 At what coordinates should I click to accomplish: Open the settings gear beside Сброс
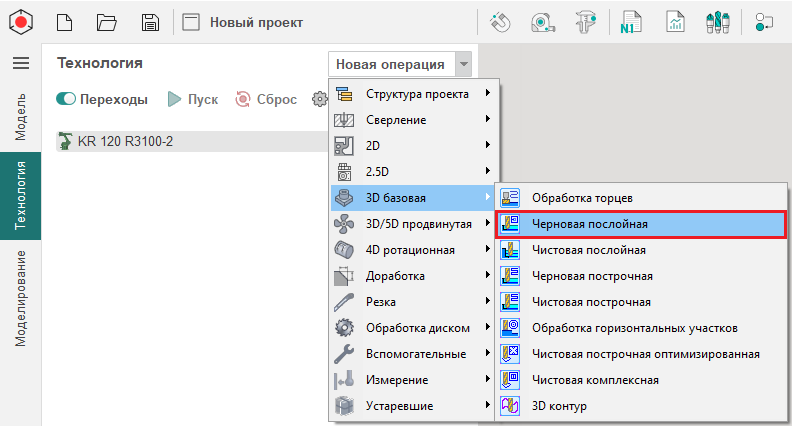(319, 99)
